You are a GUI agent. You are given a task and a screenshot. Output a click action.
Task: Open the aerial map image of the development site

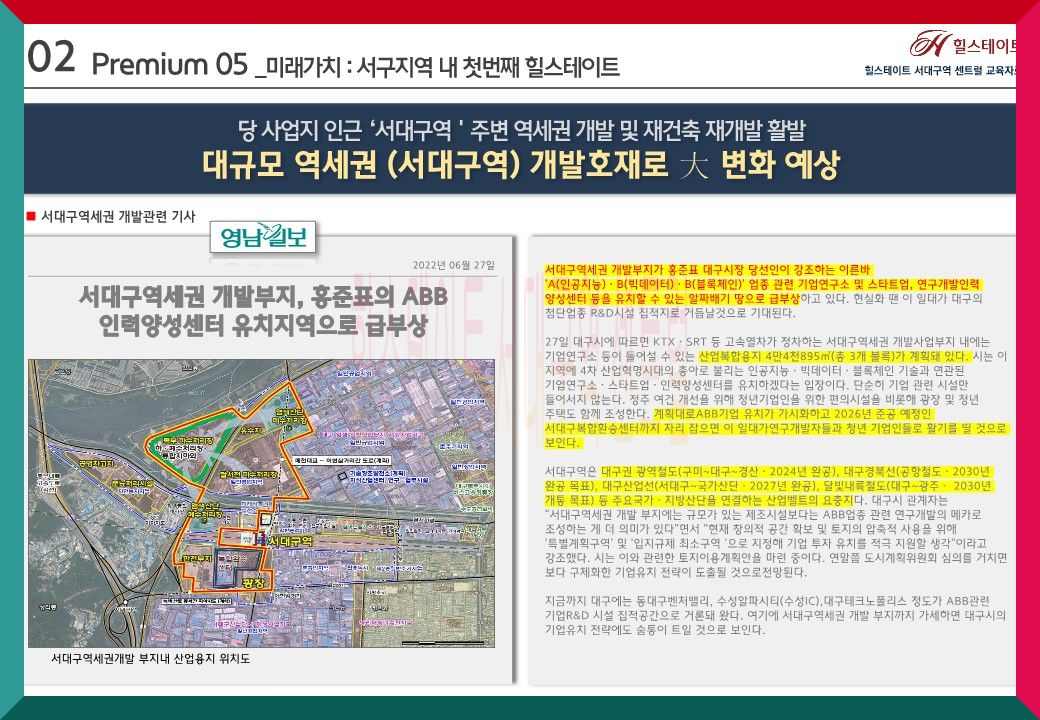click(x=261, y=503)
